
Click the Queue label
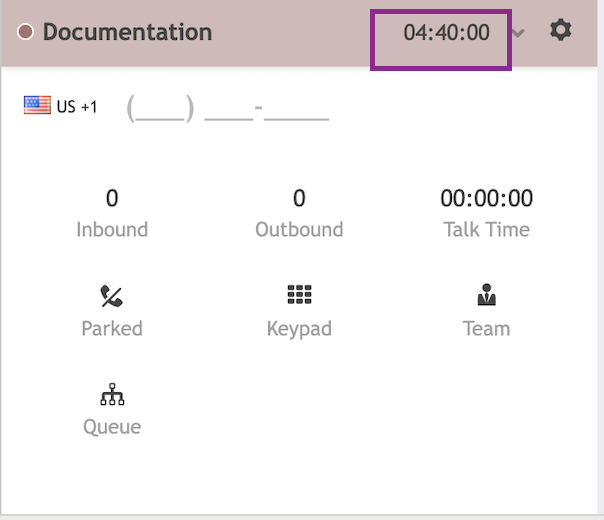pos(112,427)
